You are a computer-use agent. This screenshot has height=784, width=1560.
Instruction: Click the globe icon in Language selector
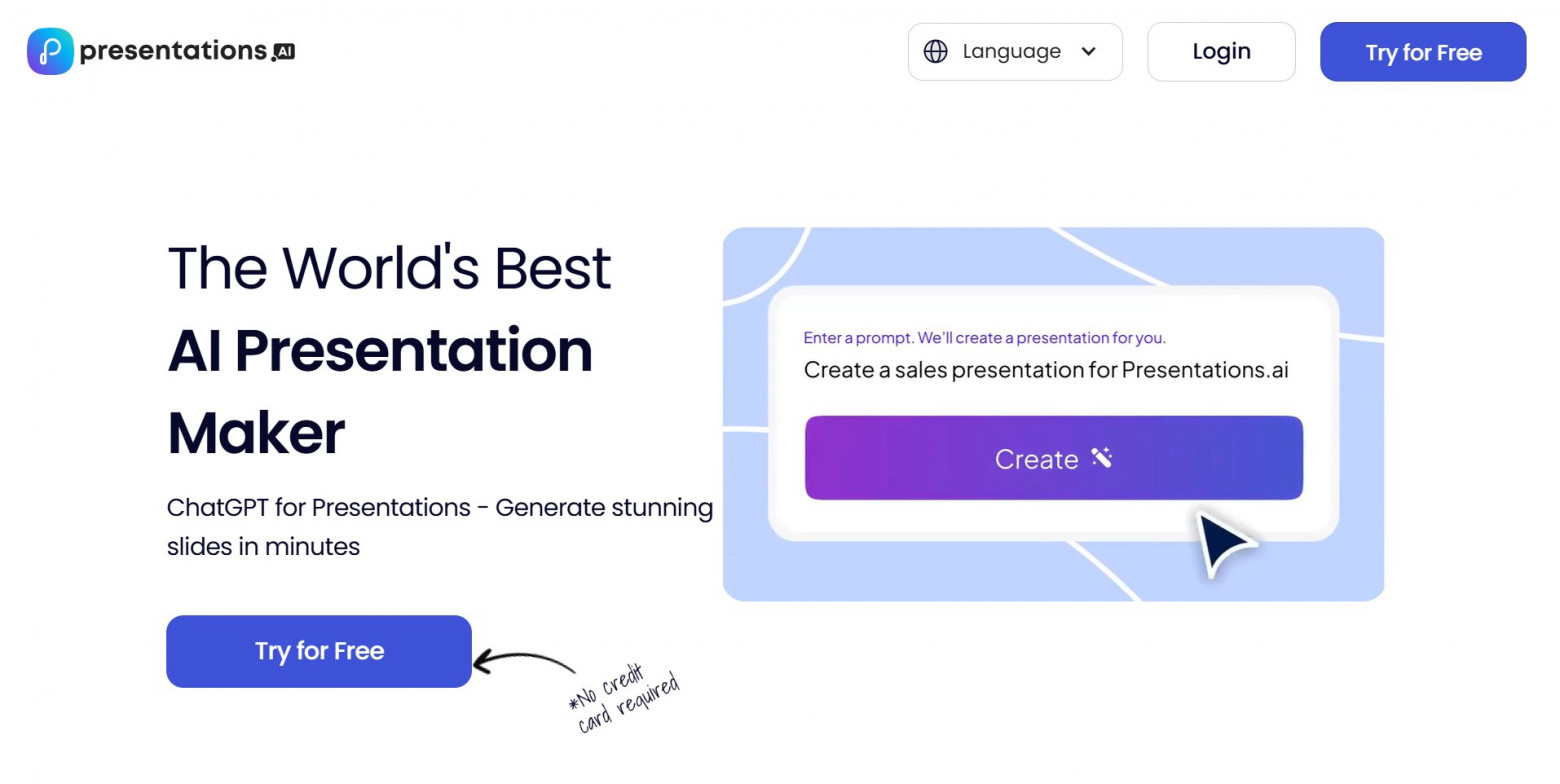tap(936, 52)
